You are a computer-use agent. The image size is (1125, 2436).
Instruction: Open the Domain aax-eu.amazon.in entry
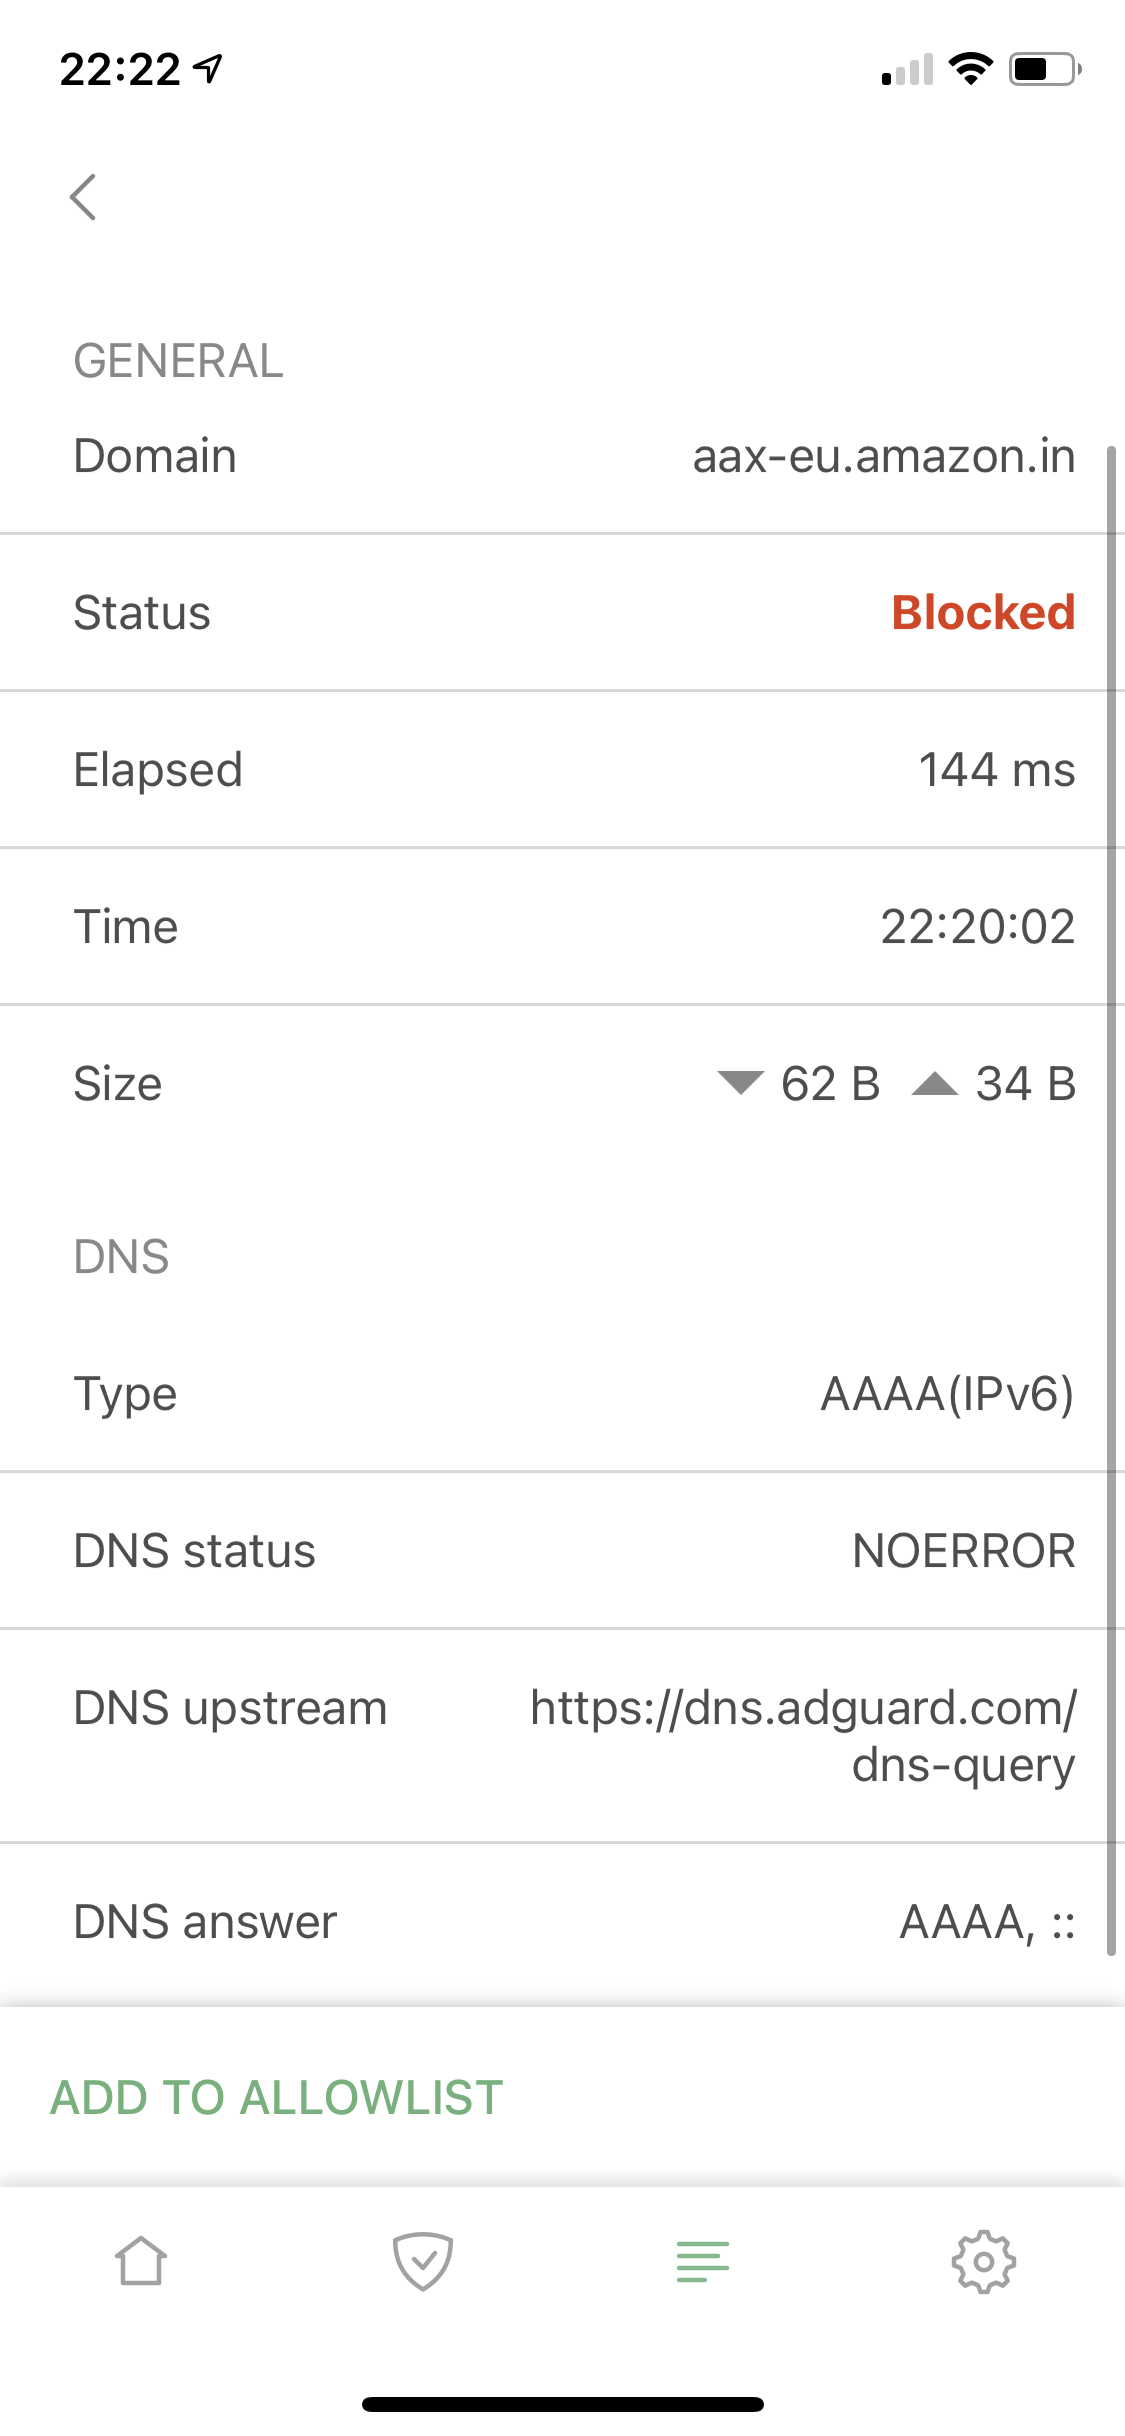(x=562, y=455)
